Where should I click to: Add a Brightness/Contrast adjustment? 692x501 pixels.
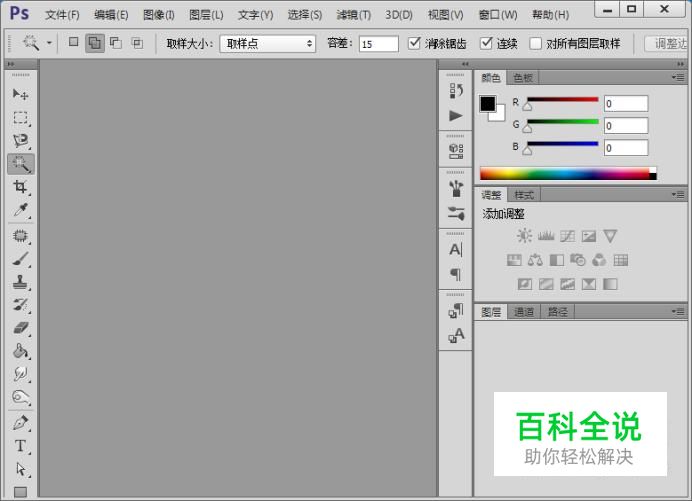tap(524, 236)
